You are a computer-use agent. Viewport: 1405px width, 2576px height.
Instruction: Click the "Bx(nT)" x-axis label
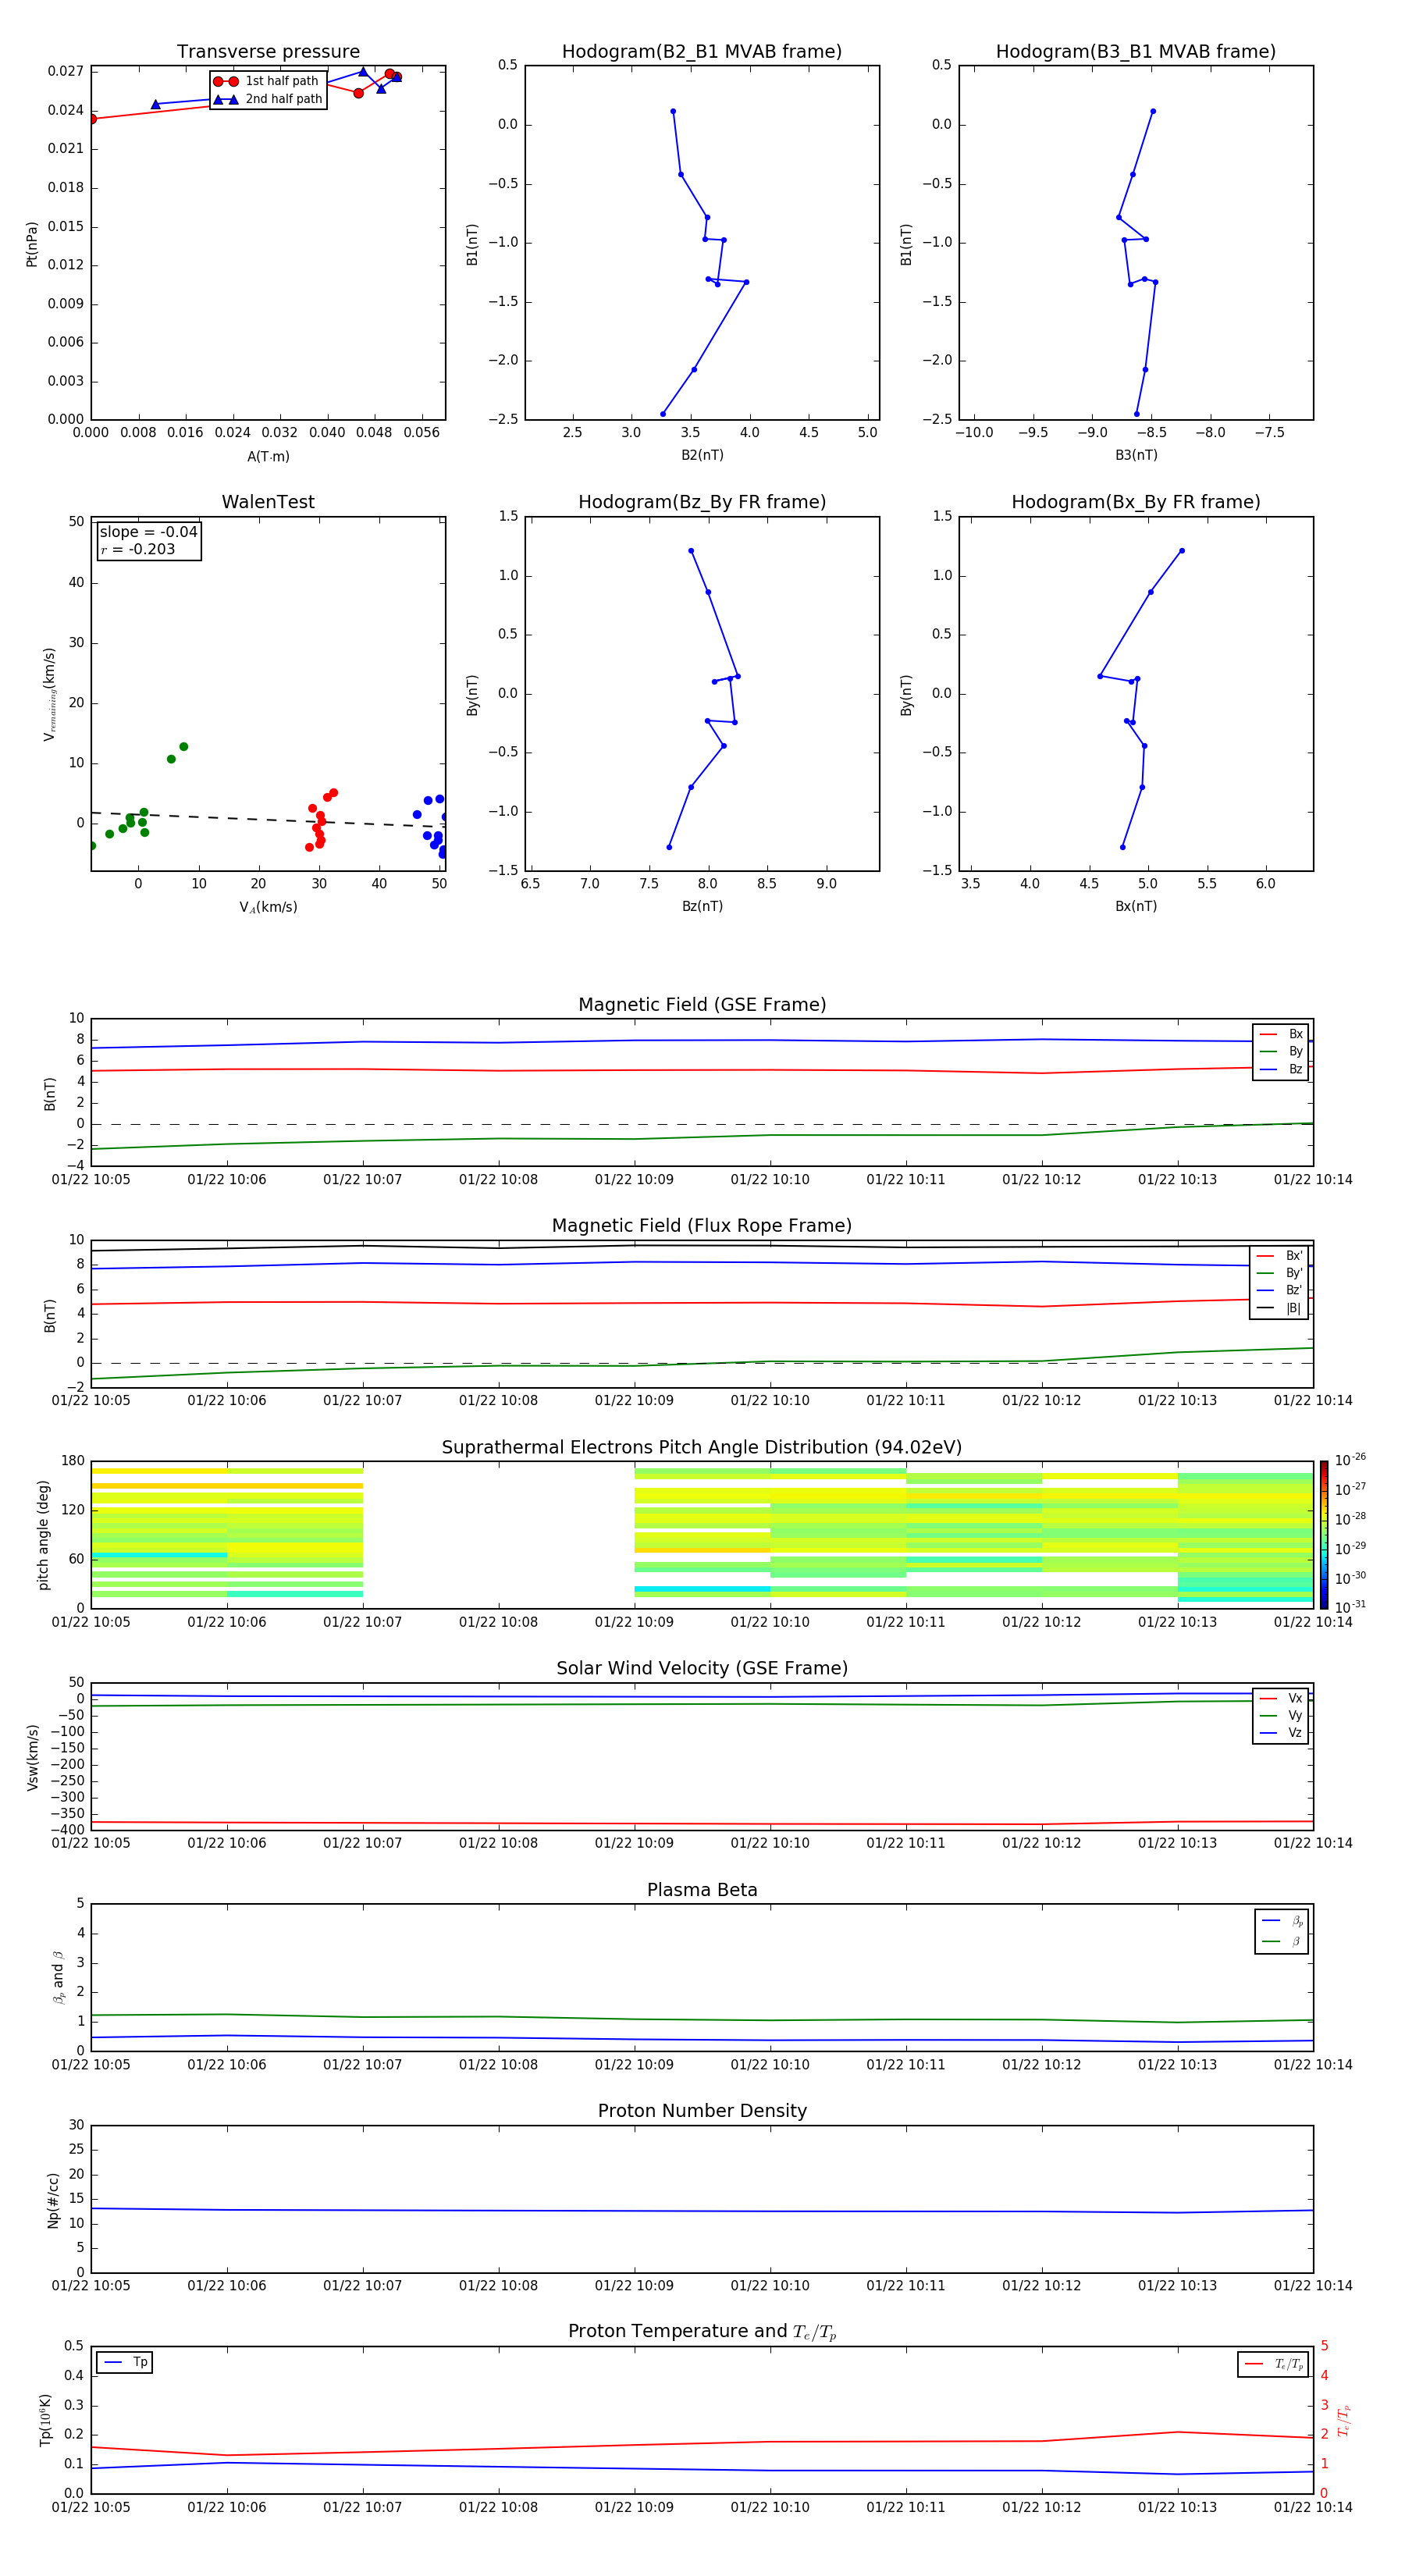(1136, 907)
